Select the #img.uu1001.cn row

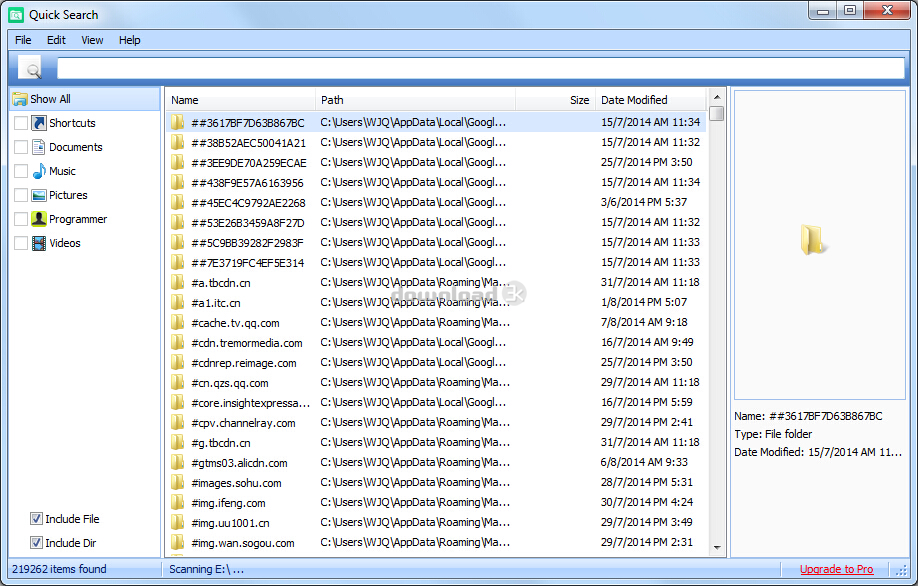click(x=436, y=523)
